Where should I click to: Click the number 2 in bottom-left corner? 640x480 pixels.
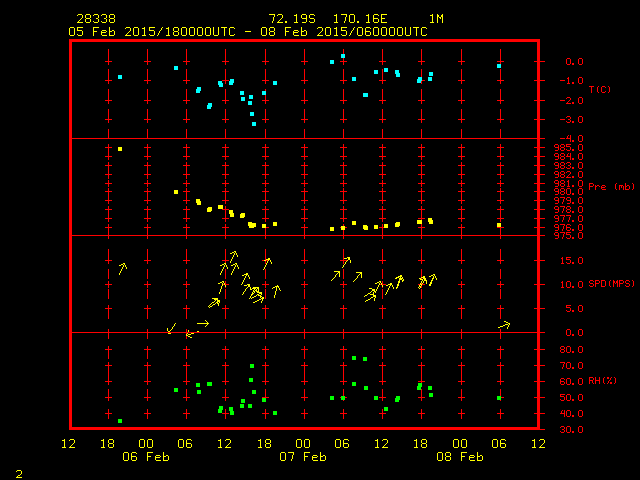pos(19,472)
